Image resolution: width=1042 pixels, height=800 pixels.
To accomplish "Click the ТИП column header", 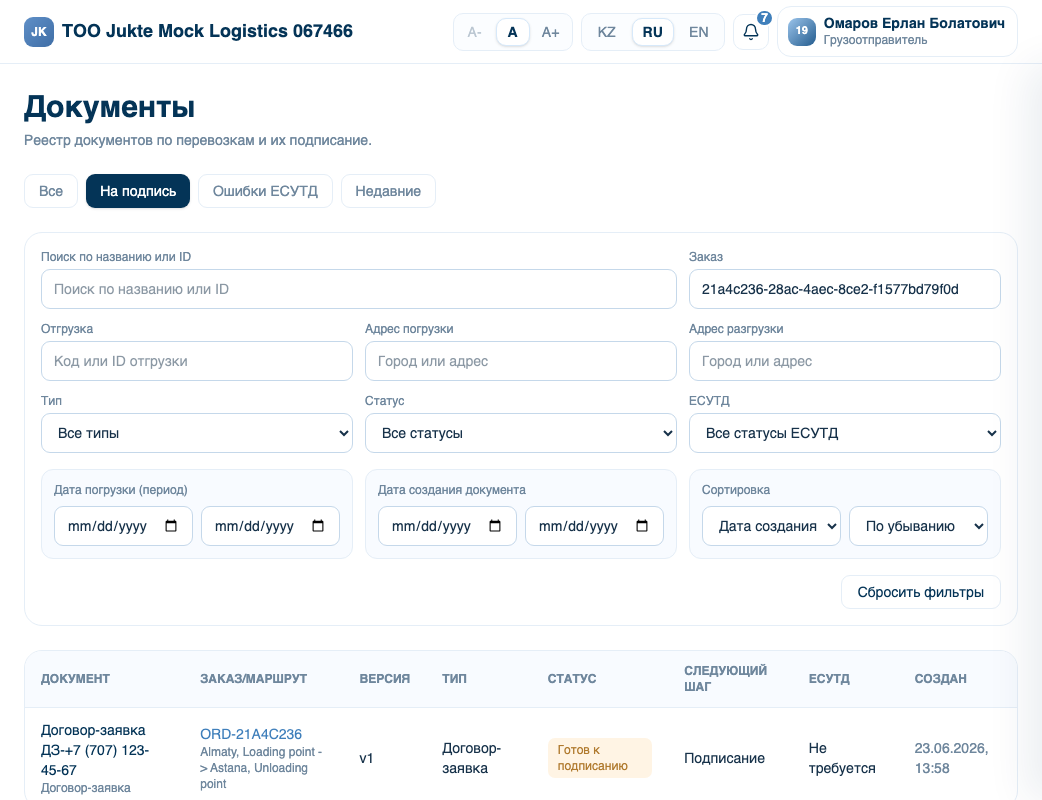I will coord(454,678).
